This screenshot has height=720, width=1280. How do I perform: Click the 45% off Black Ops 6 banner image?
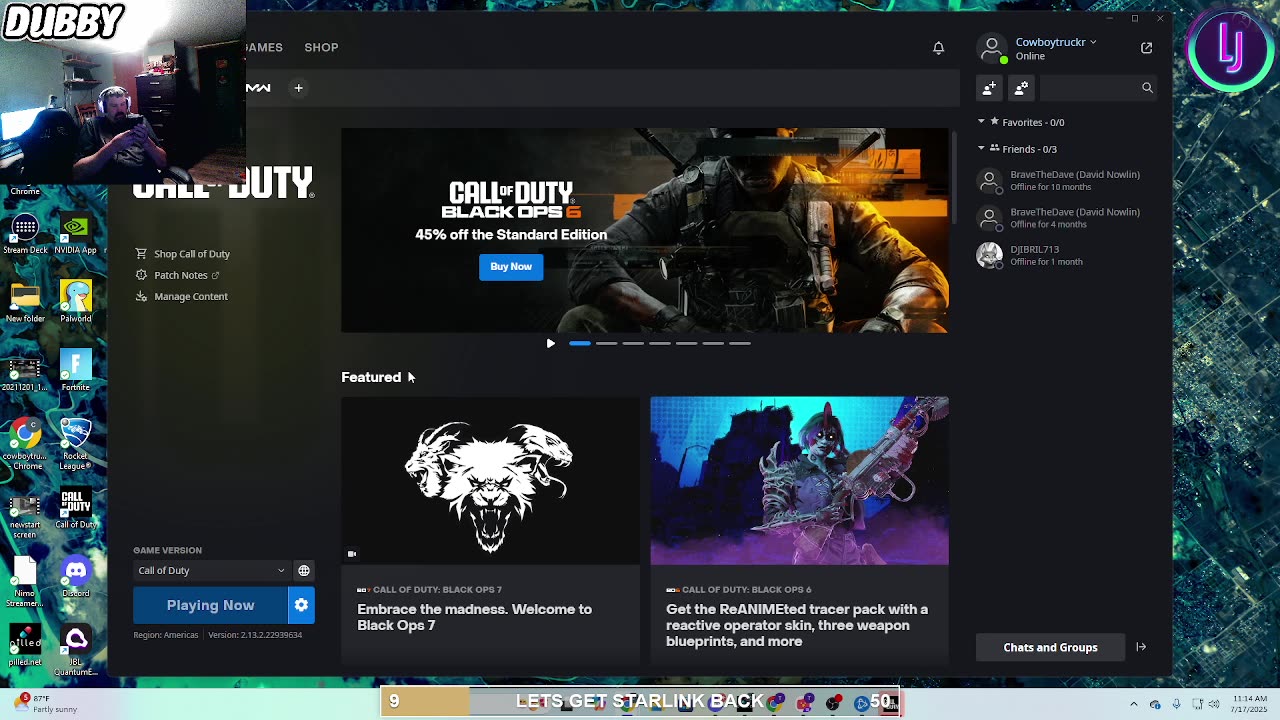pos(645,230)
